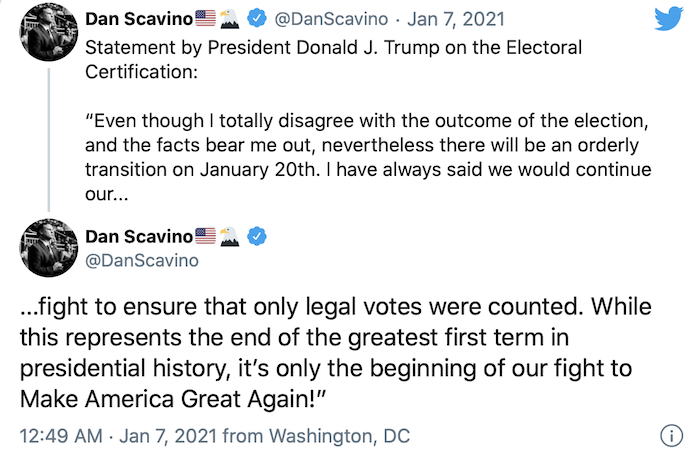The image size is (700, 460).
Task: Click the US flag emoji in the parent tweet name
Action: tap(205, 18)
